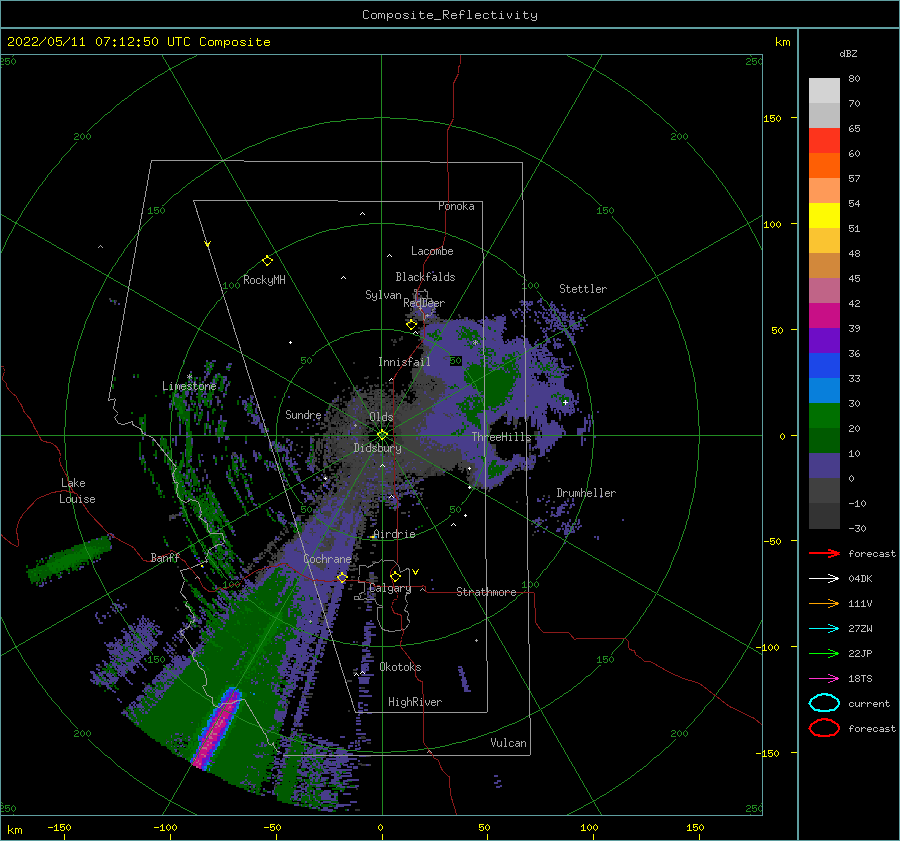Select the orange 111V arrow symbol
This screenshot has width=900, height=841.
click(824, 603)
